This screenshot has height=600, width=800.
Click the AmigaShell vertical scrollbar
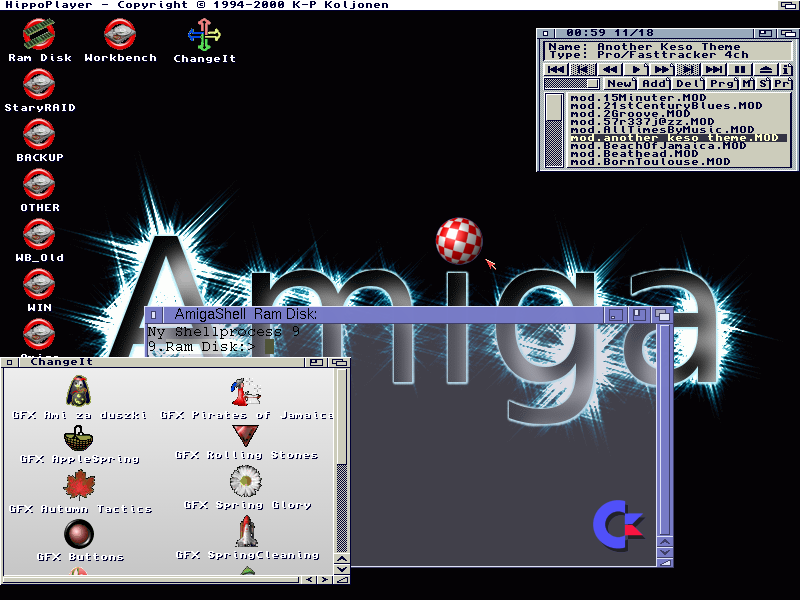(x=664, y=430)
